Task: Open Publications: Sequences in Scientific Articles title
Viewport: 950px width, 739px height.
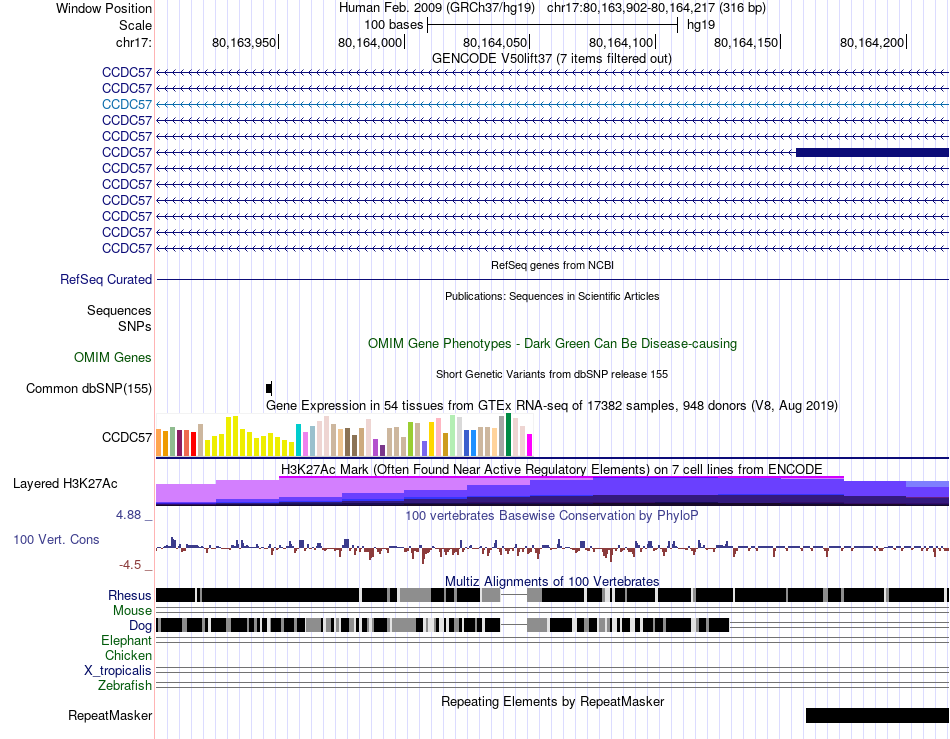Action: [552, 296]
